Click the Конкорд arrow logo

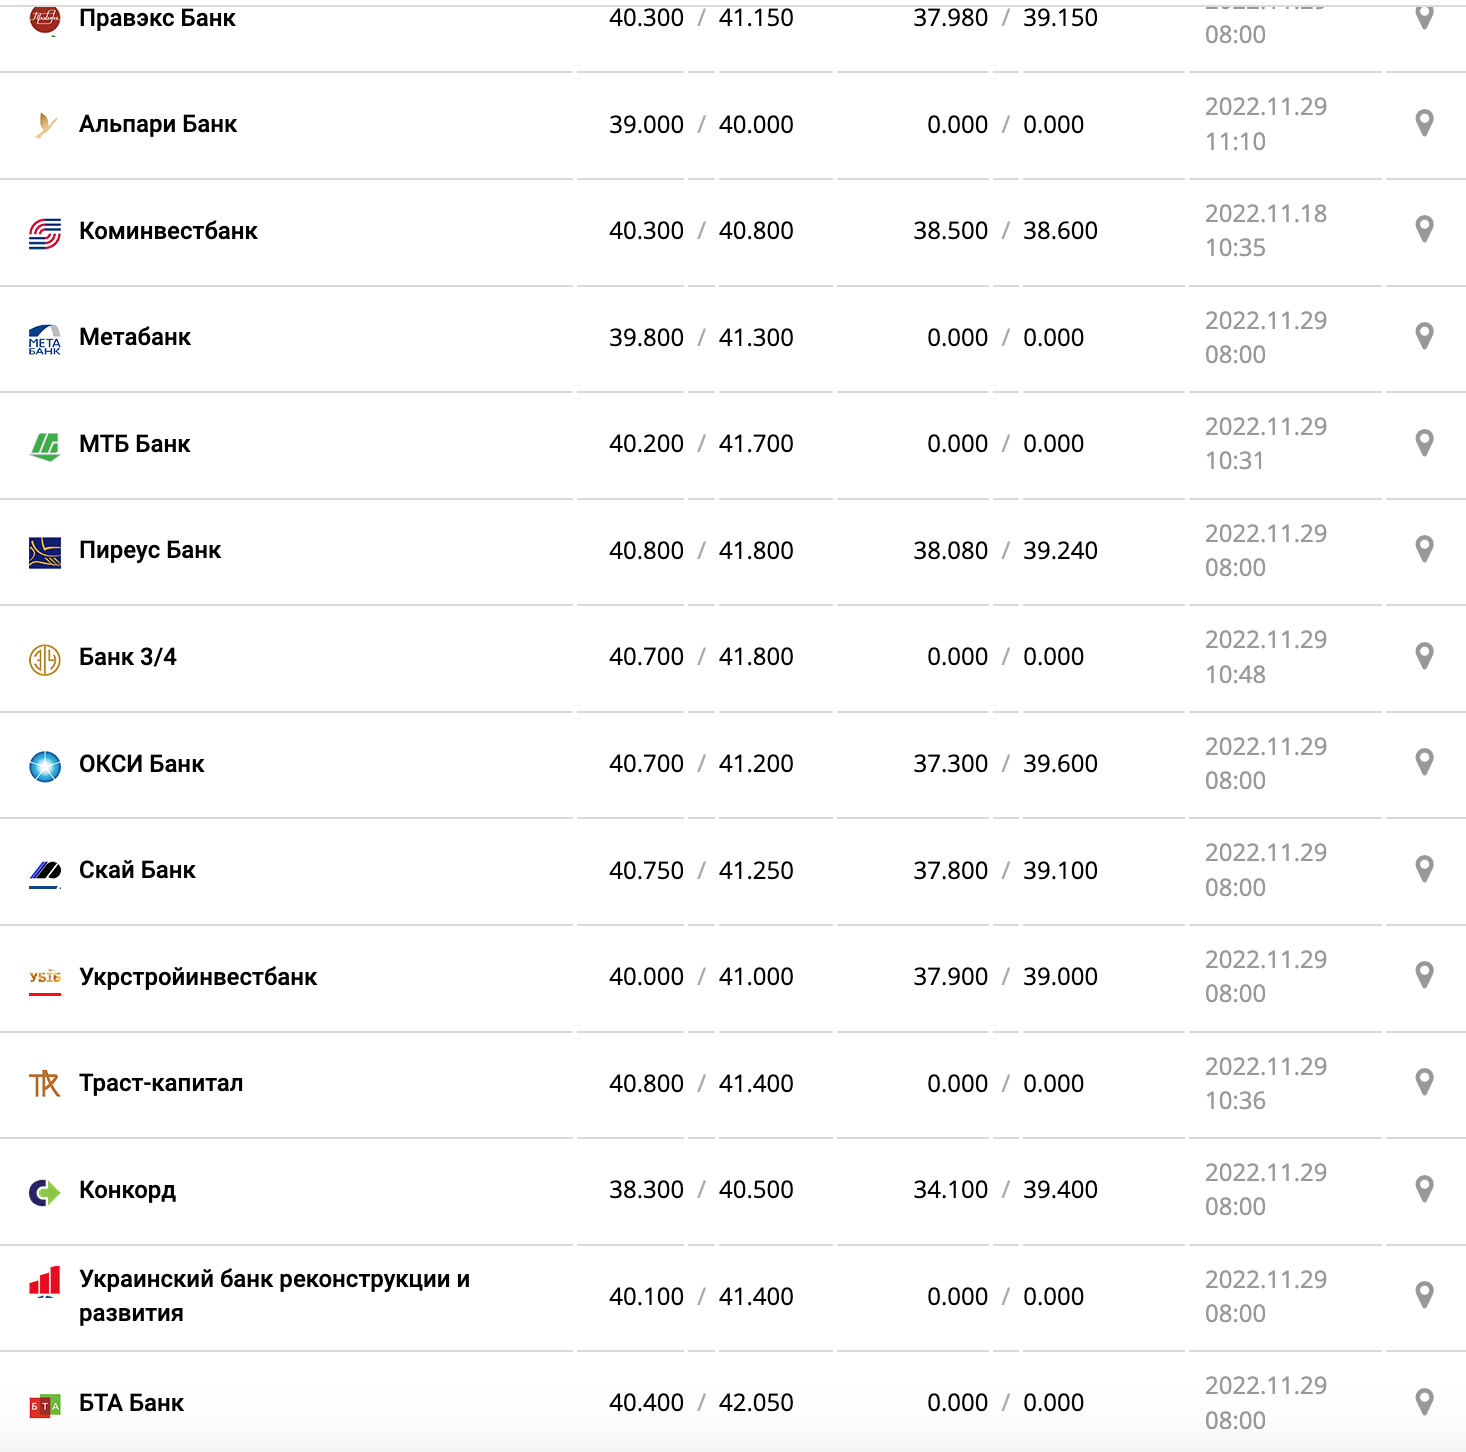(45, 1192)
